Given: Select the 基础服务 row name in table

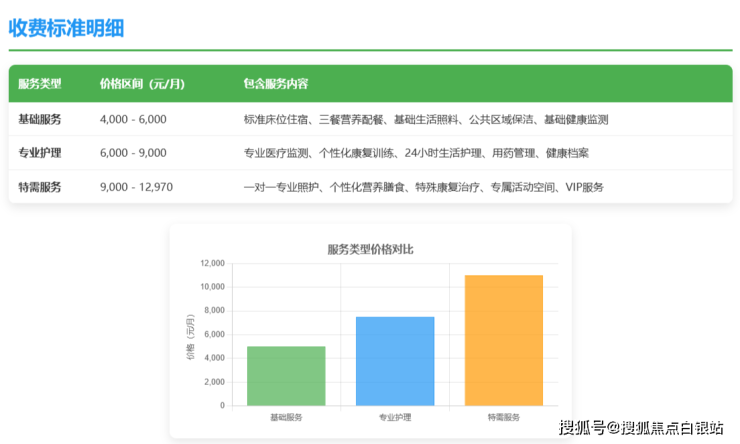Looking at the screenshot, I should [40, 119].
